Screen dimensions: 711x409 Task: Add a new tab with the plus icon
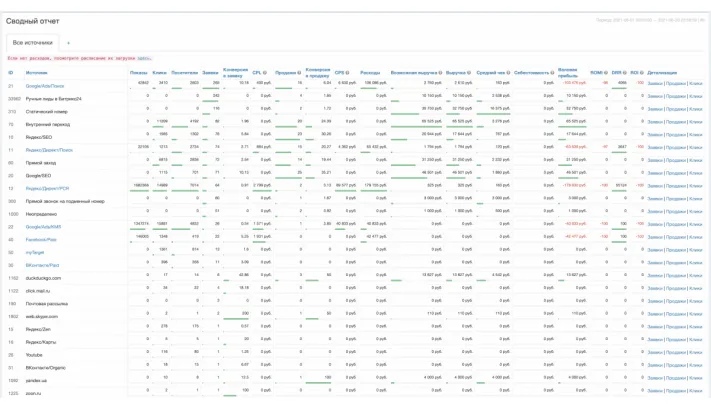68,43
